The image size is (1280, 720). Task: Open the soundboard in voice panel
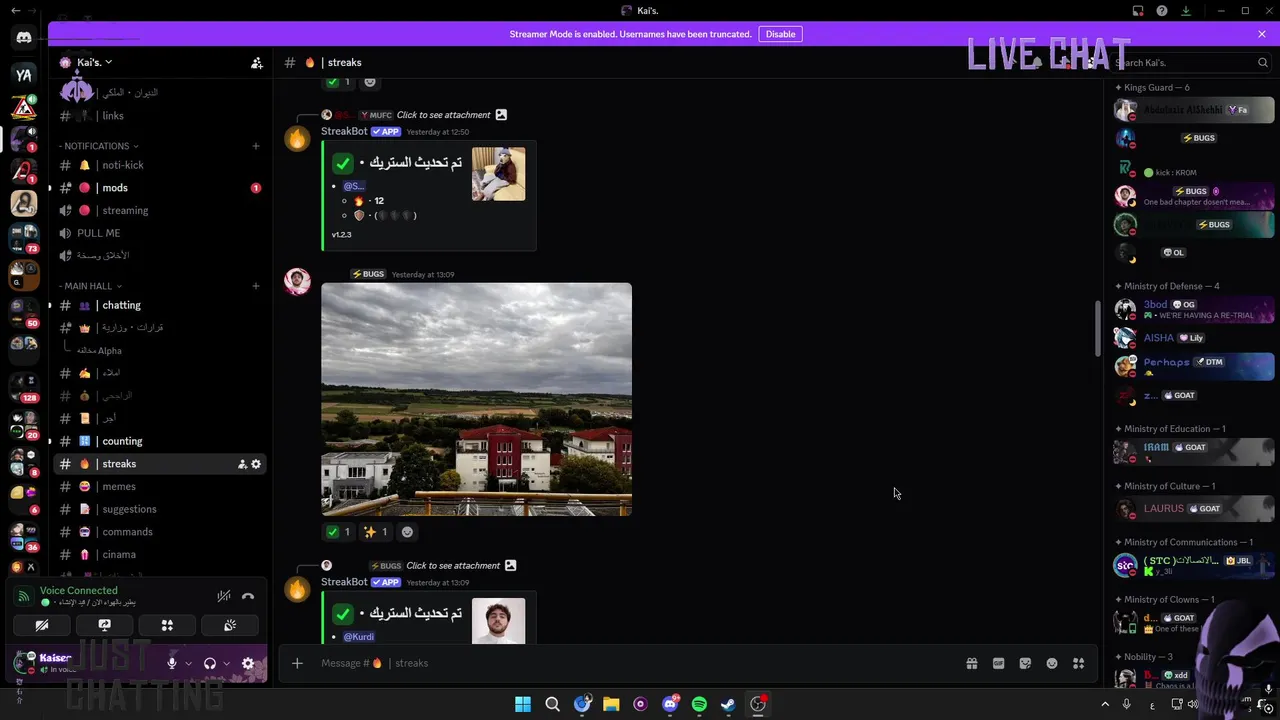coord(230,626)
